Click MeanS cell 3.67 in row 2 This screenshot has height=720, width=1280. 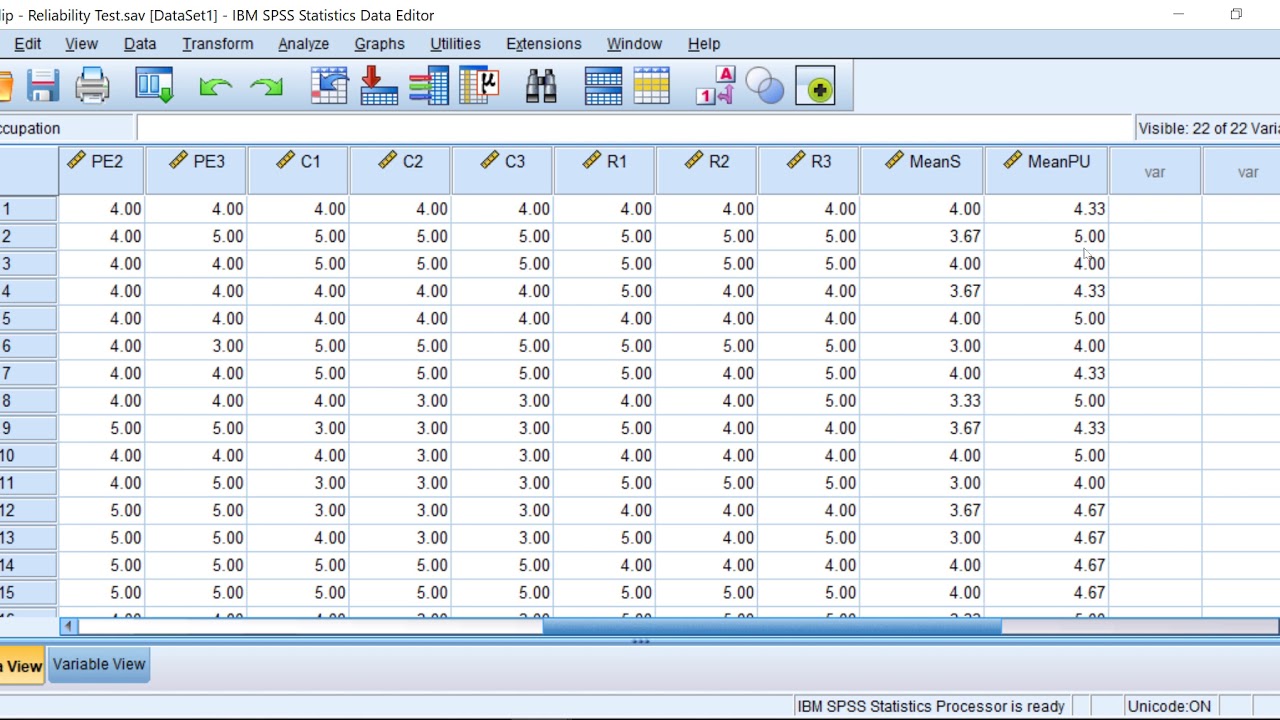[922, 237]
